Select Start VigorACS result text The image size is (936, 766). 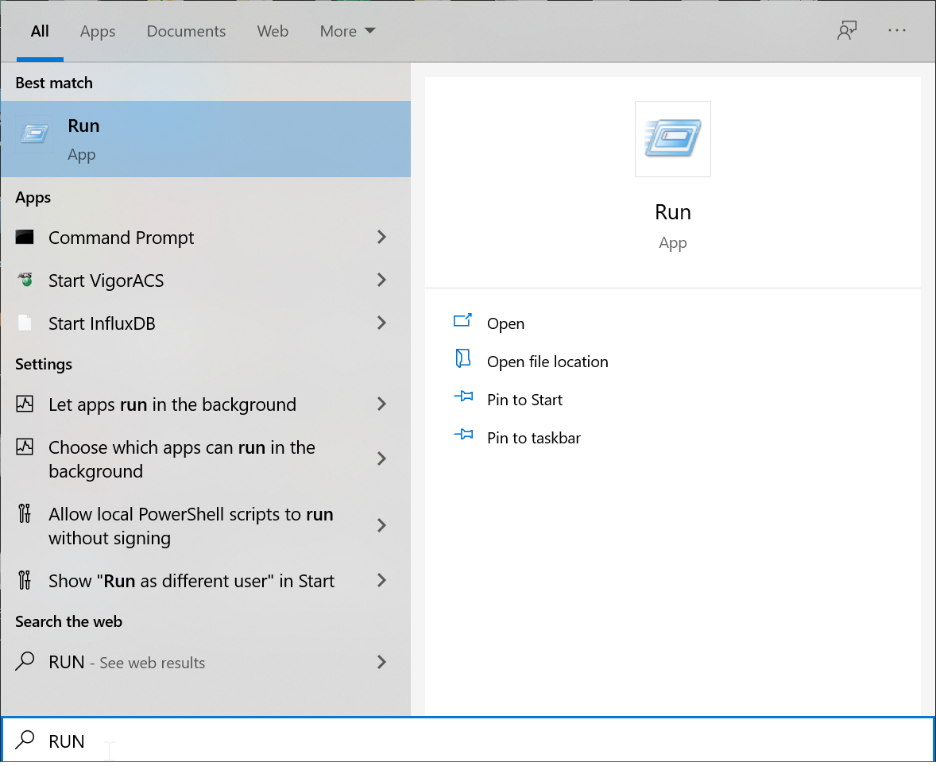coord(106,281)
